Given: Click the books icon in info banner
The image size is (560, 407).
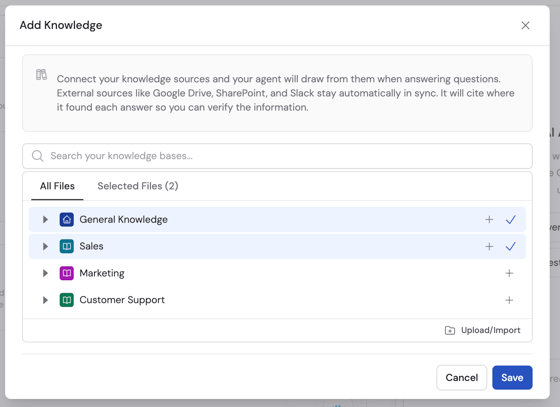Looking at the screenshot, I should [41, 75].
